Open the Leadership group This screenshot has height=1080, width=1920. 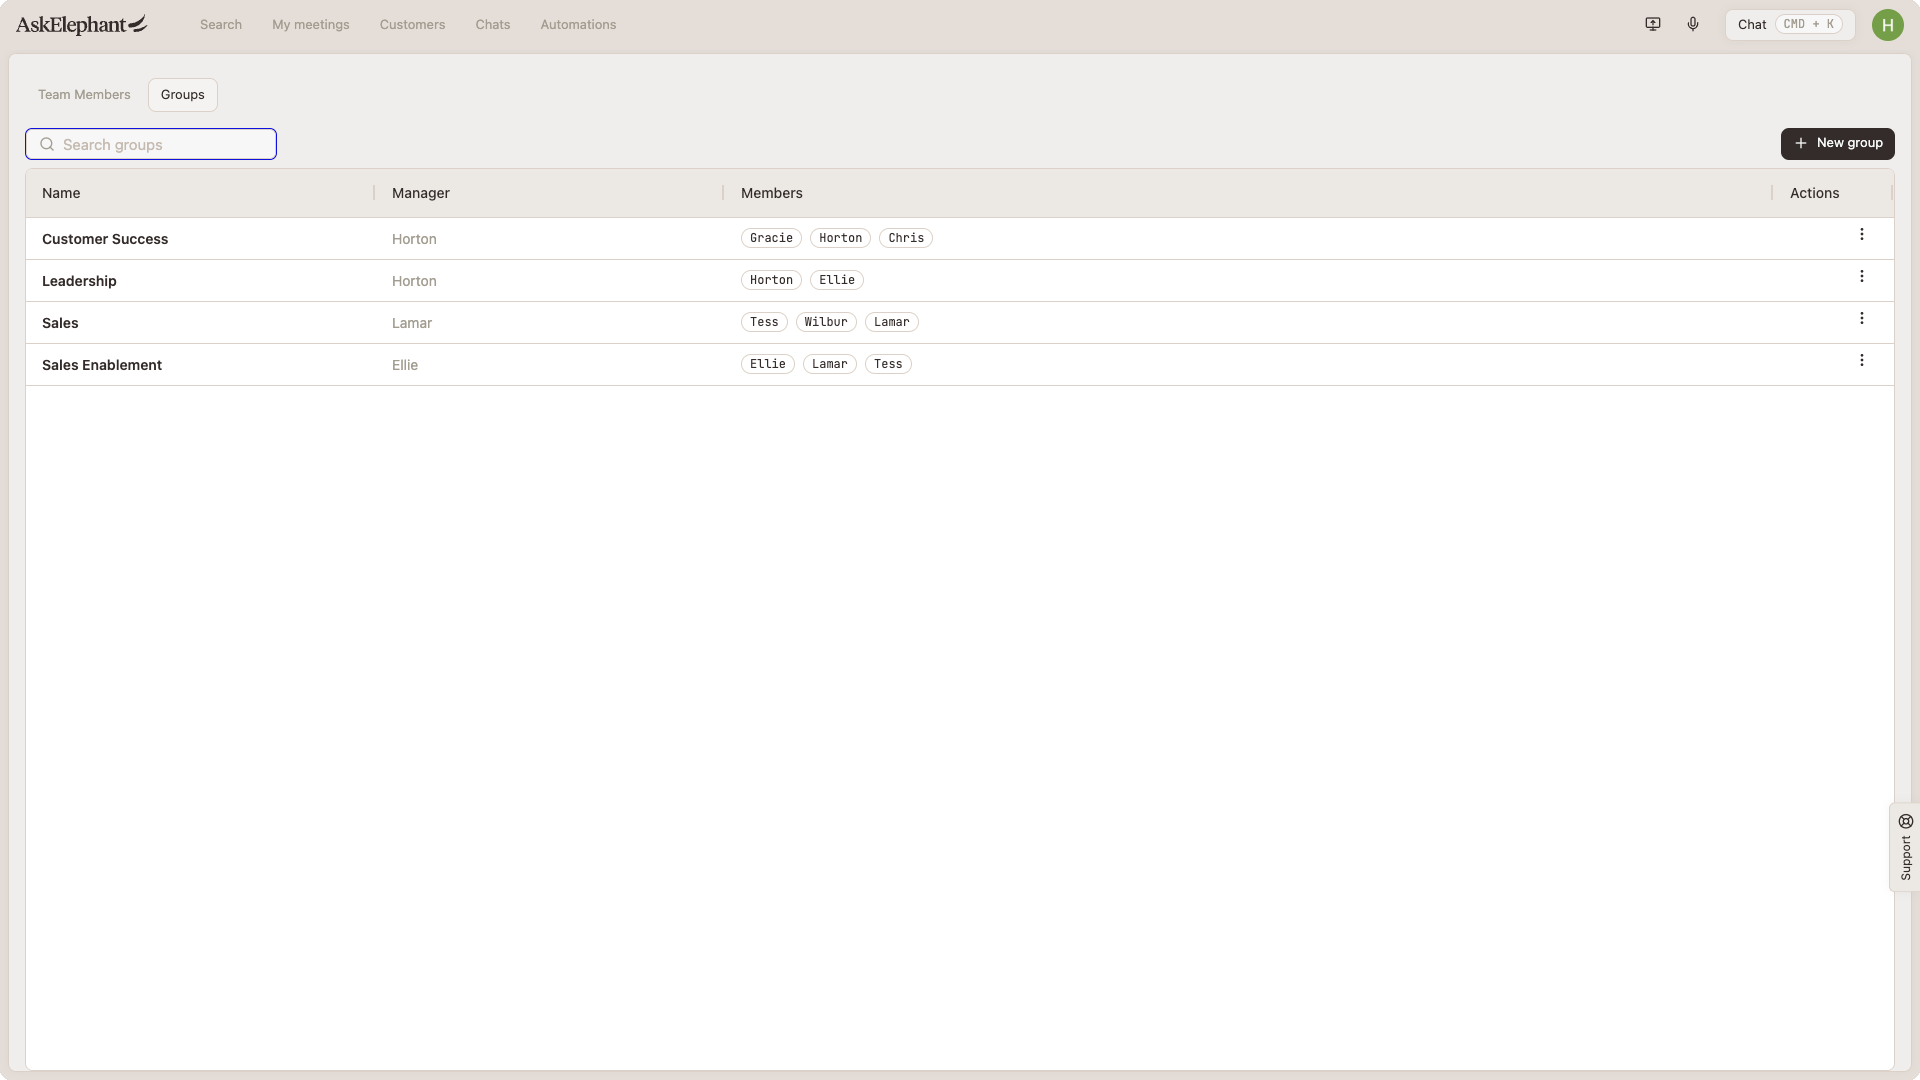79,281
